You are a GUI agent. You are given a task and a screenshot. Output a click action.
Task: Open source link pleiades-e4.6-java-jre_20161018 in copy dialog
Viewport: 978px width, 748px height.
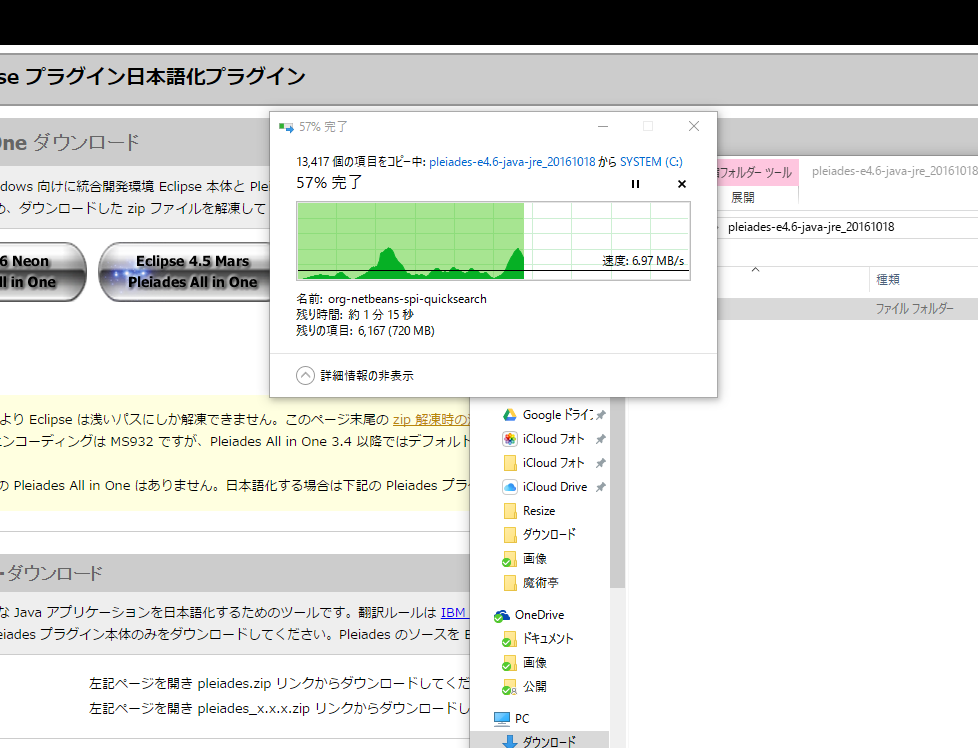click(512, 161)
